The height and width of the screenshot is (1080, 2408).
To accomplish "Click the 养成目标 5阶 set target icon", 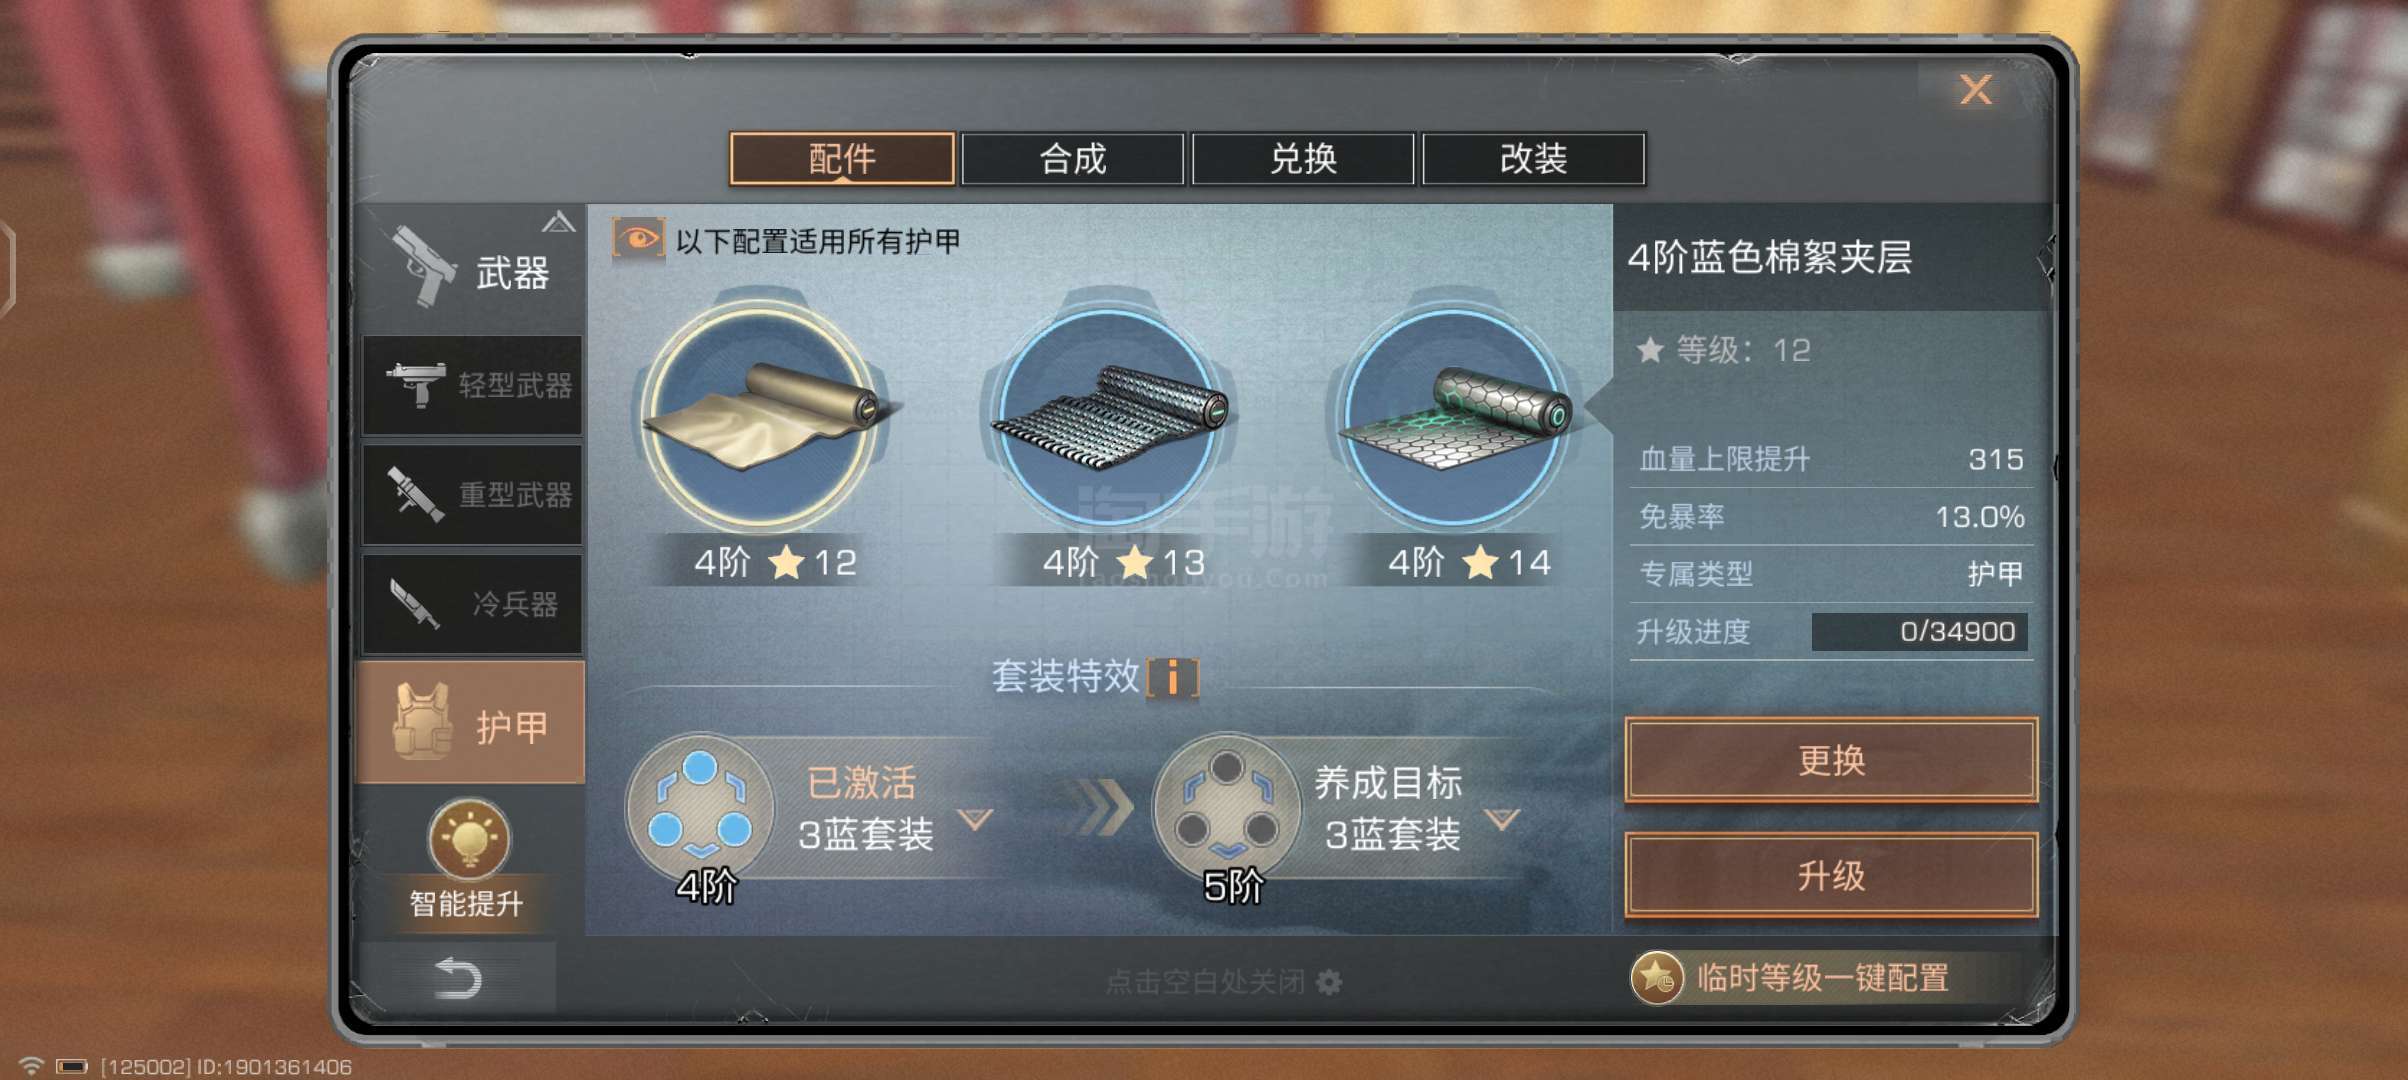I will (1227, 807).
